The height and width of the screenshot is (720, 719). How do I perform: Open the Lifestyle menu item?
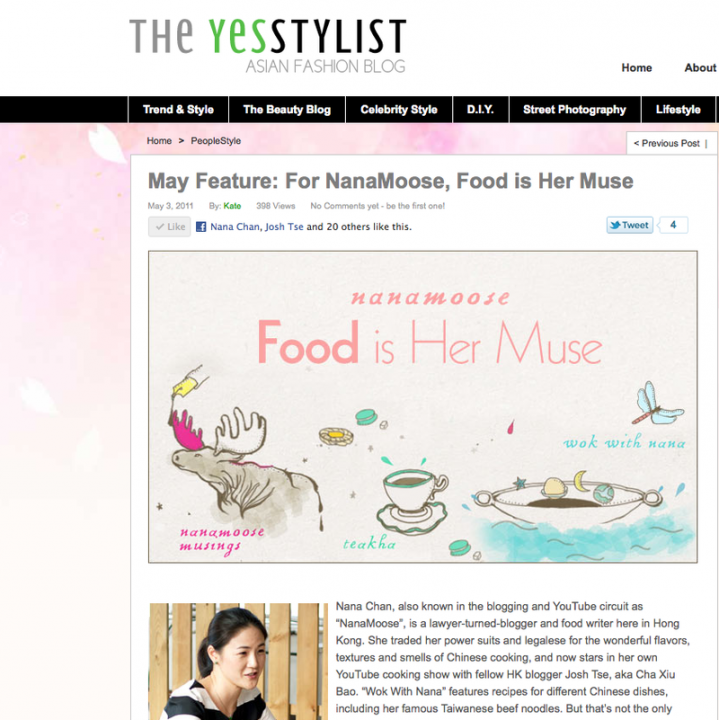point(678,110)
